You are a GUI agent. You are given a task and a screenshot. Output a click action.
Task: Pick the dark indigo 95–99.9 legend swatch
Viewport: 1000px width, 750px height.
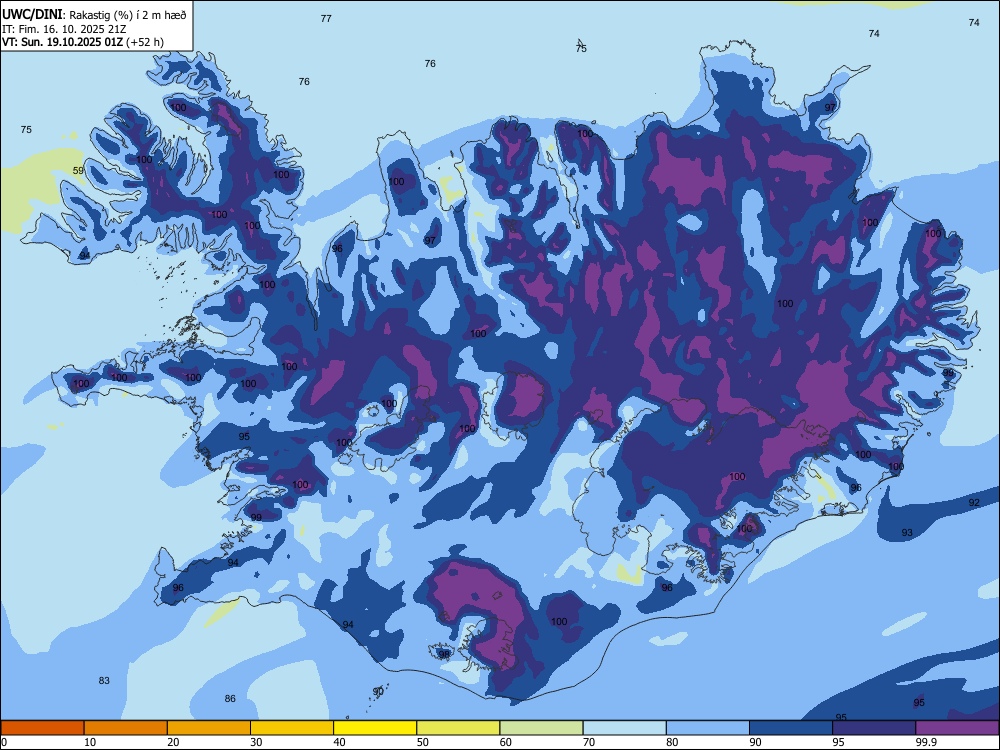tap(874, 728)
